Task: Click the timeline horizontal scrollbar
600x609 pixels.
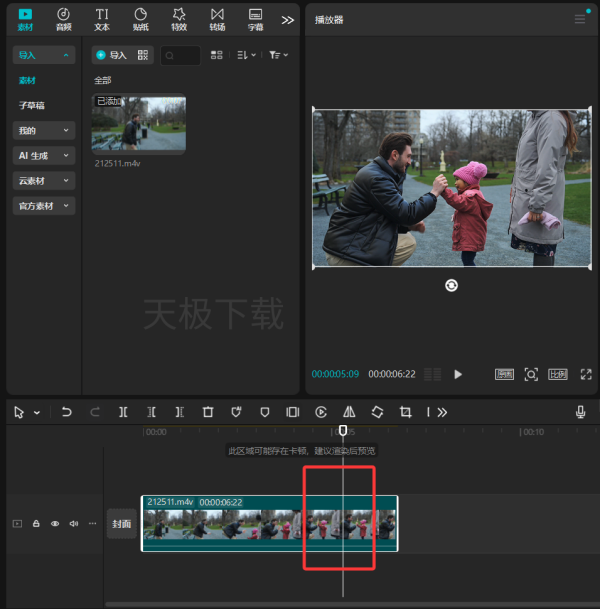Action: click(x=352, y=605)
